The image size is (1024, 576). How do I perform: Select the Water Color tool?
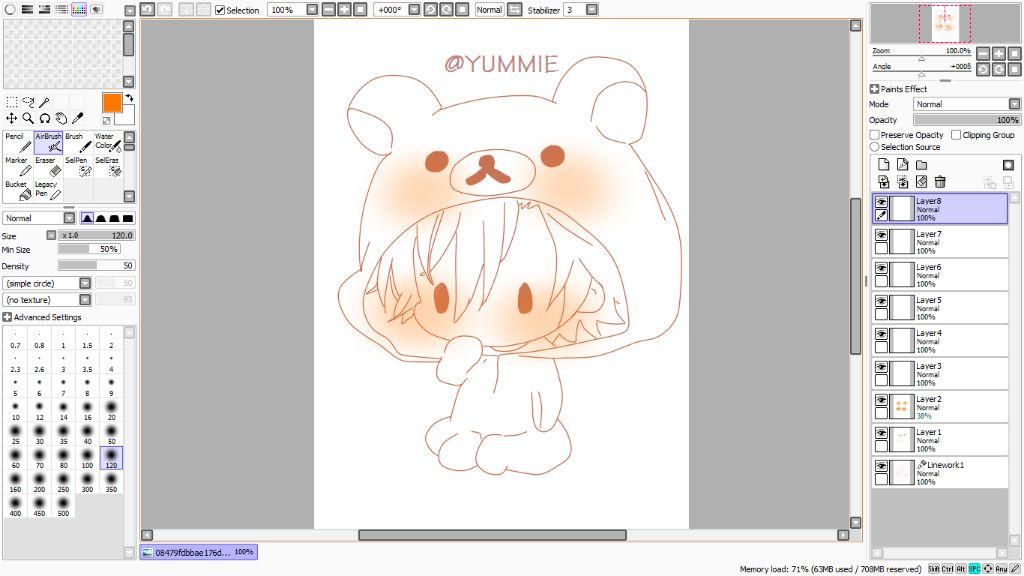pyautogui.click(x=108, y=142)
